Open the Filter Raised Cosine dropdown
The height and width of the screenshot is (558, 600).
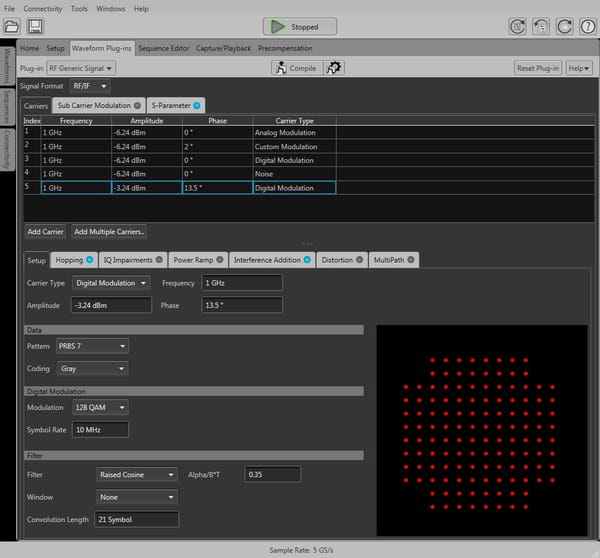pyautogui.click(x=137, y=474)
